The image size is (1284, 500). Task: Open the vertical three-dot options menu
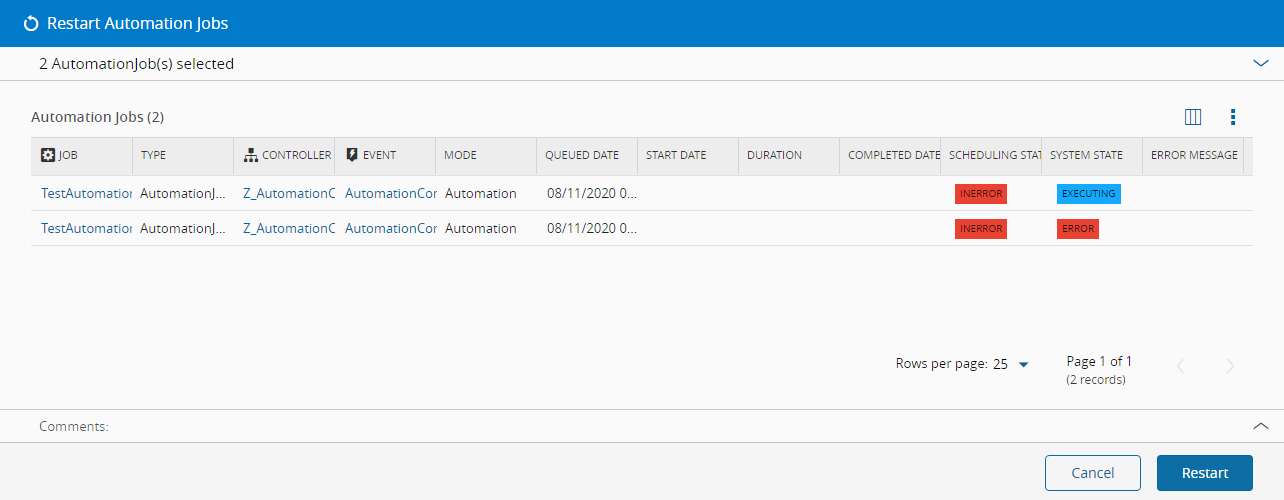coord(1232,117)
